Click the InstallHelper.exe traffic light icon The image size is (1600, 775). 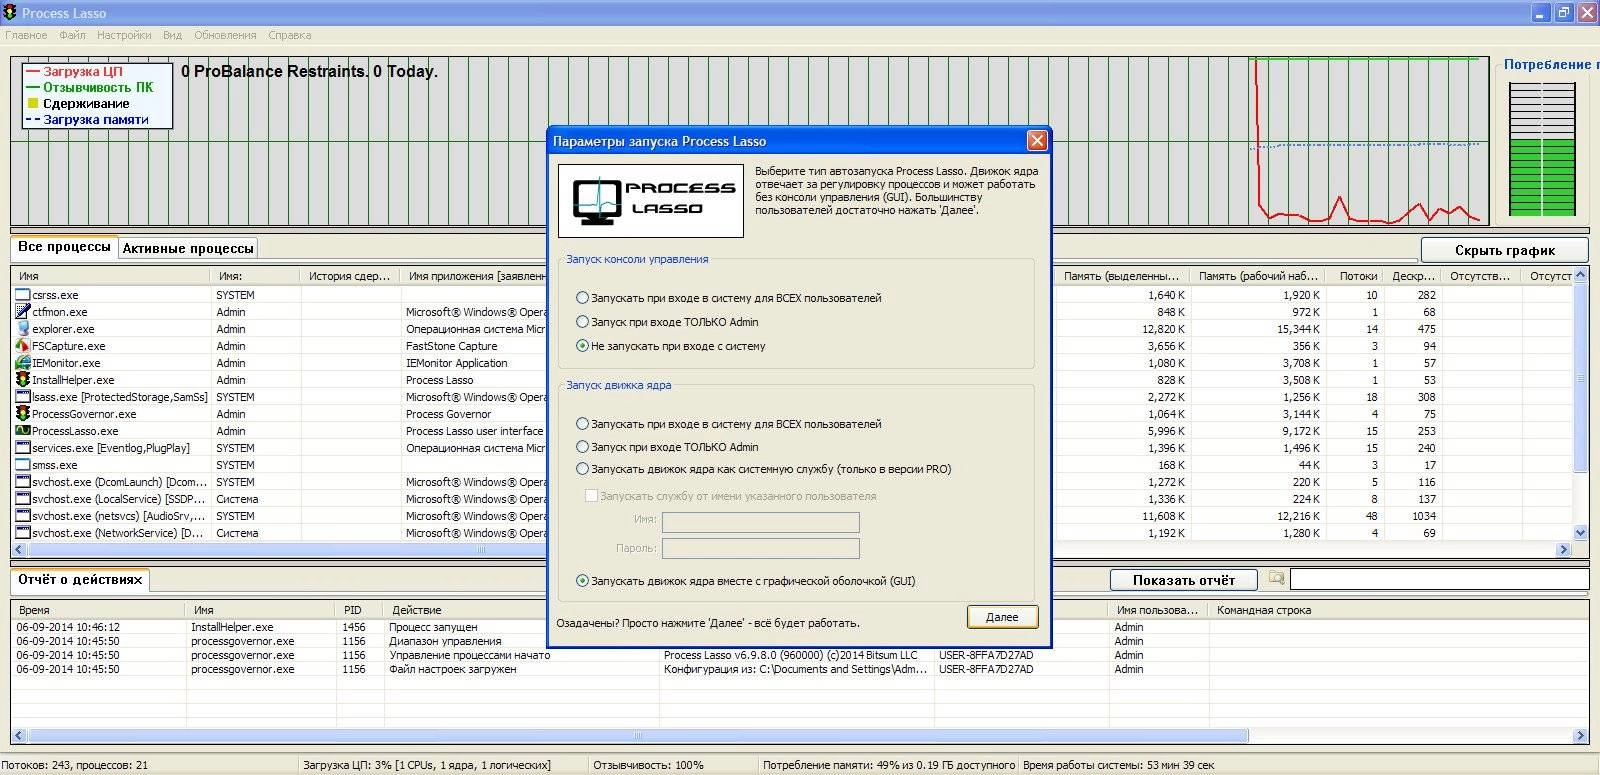(x=23, y=380)
